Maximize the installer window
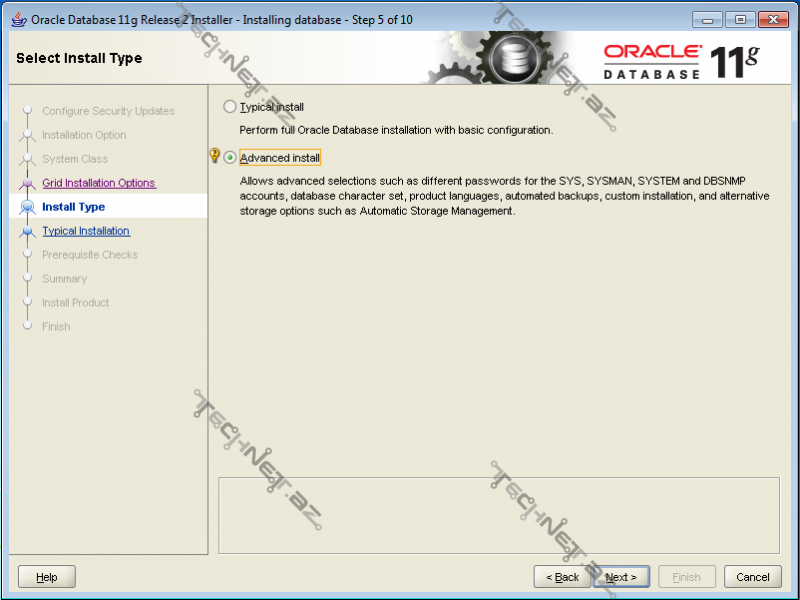The image size is (800, 600). click(740, 19)
